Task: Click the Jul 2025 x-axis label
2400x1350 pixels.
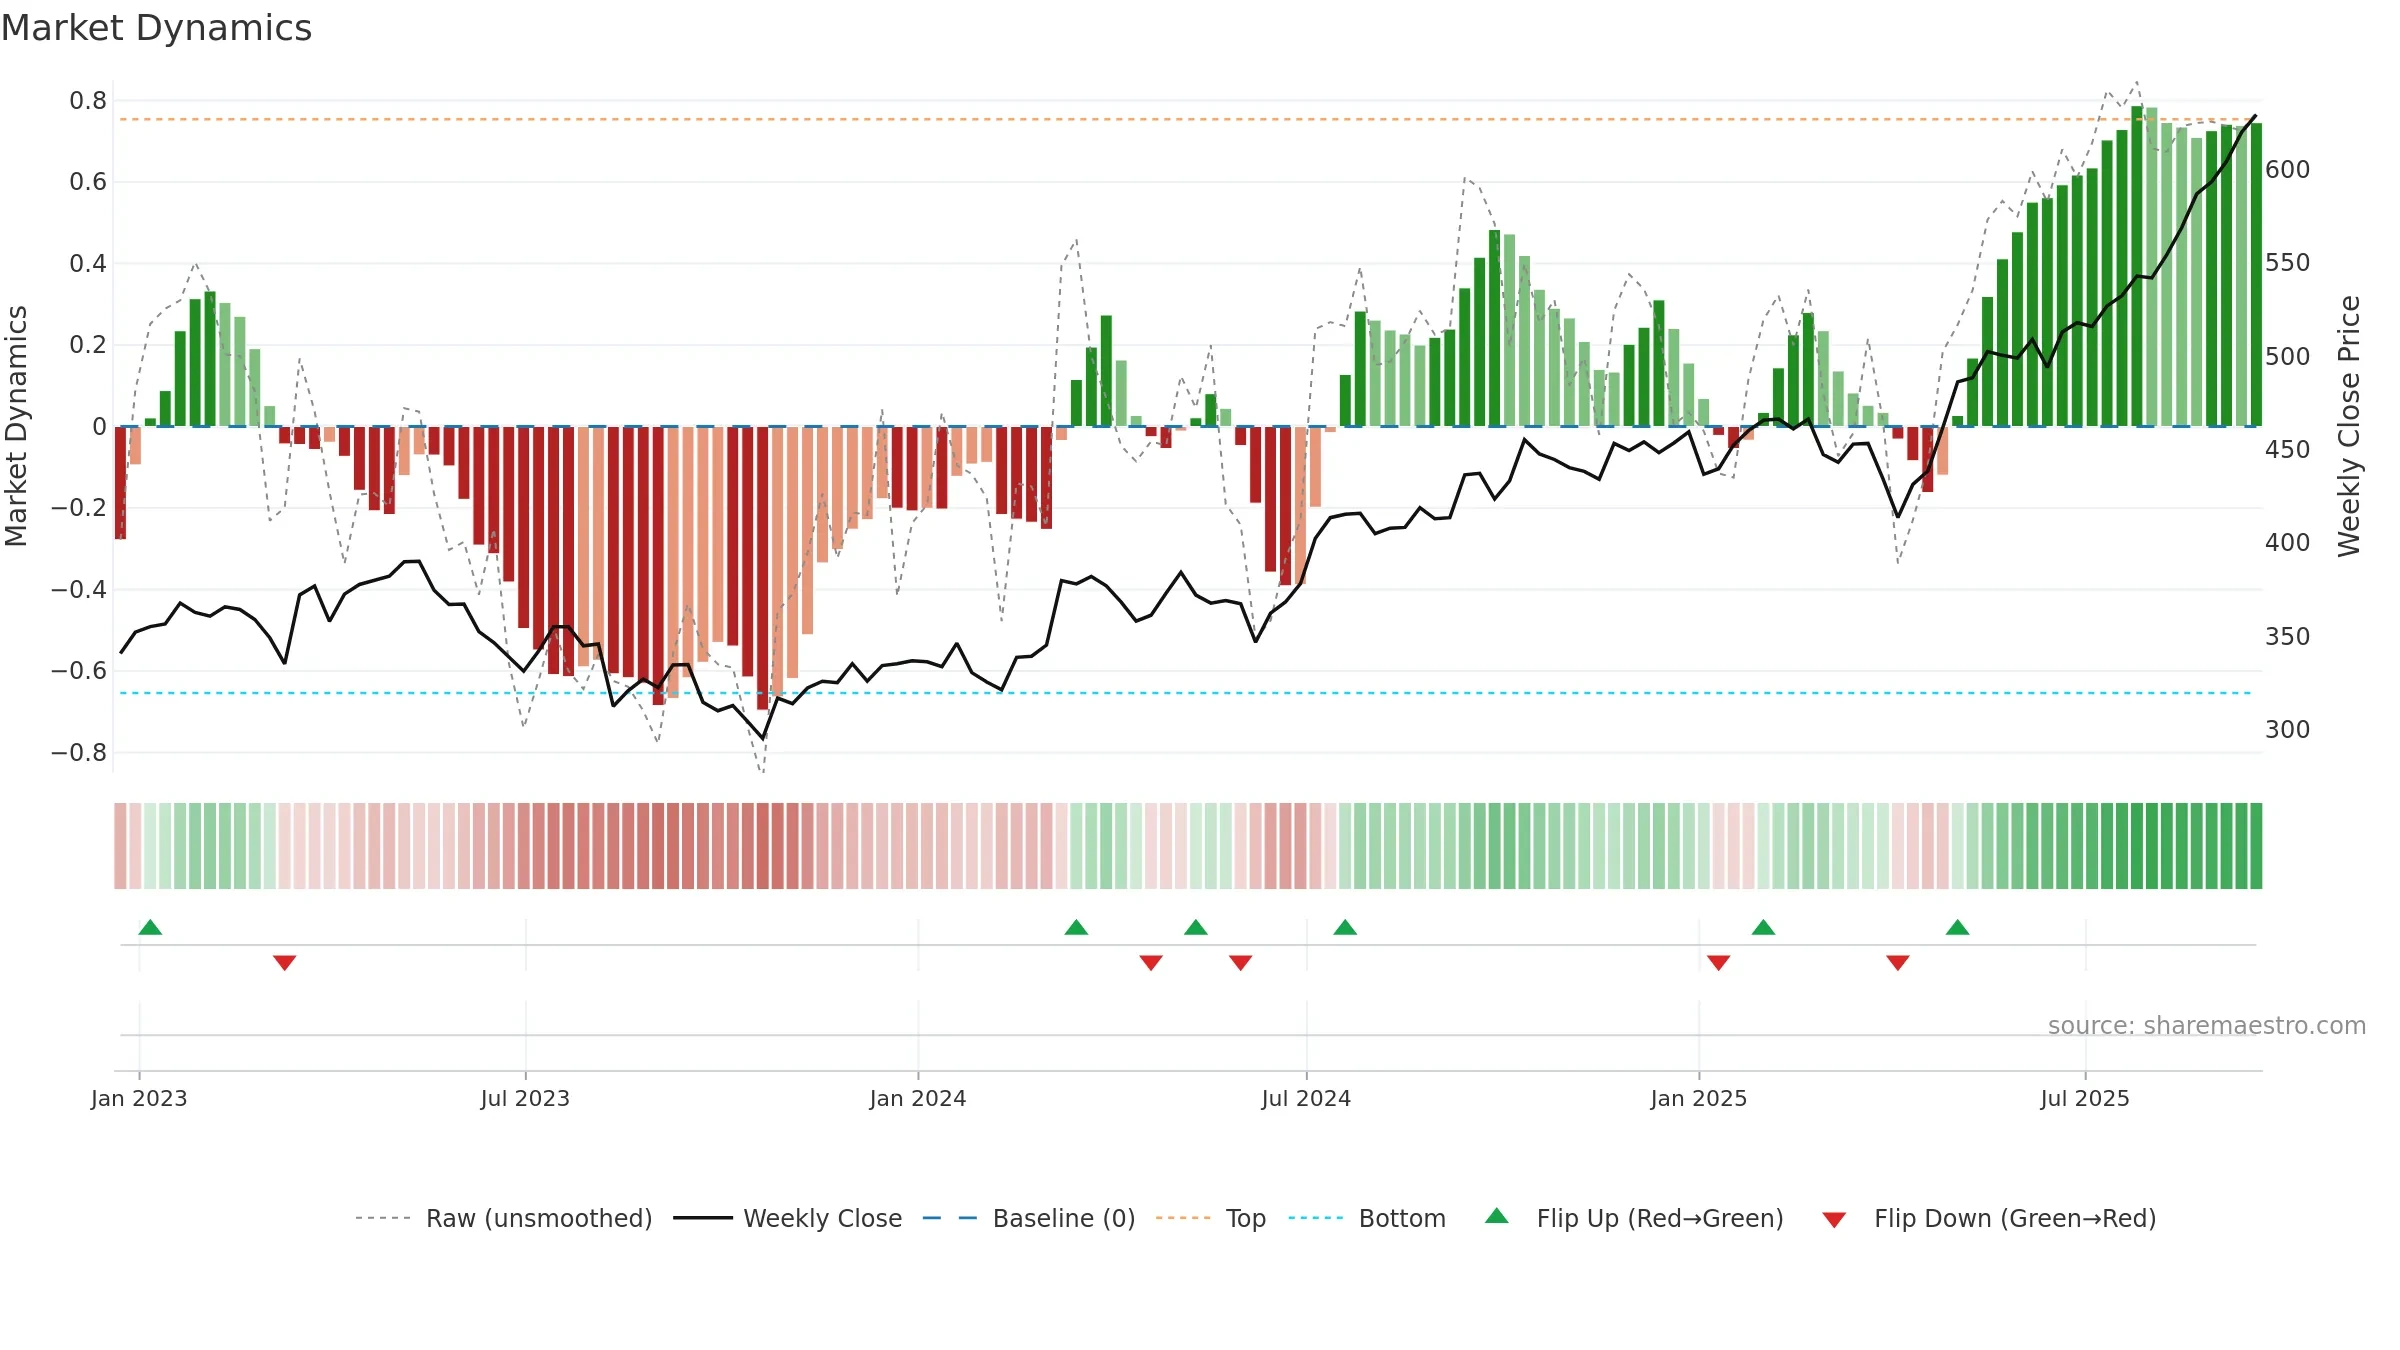Action: pos(2085,1098)
